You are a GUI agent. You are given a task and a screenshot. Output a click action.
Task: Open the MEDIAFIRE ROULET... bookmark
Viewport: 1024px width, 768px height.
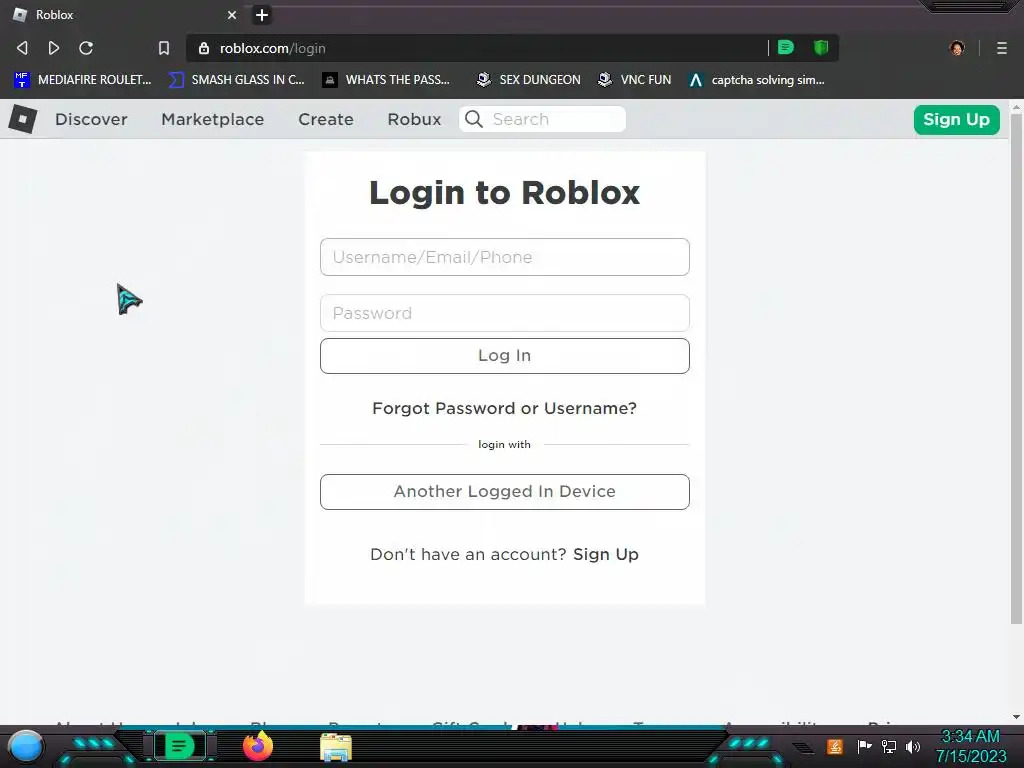[82, 80]
